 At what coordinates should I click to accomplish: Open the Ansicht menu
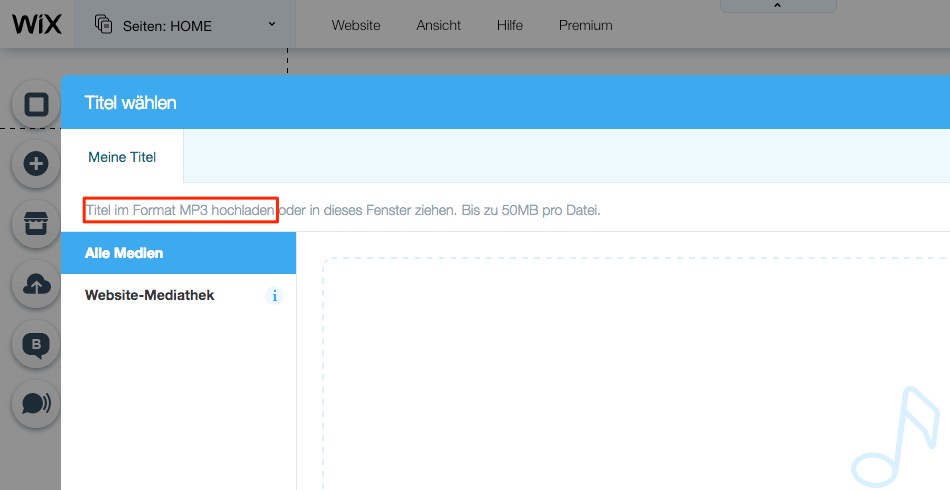tap(438, 25)
